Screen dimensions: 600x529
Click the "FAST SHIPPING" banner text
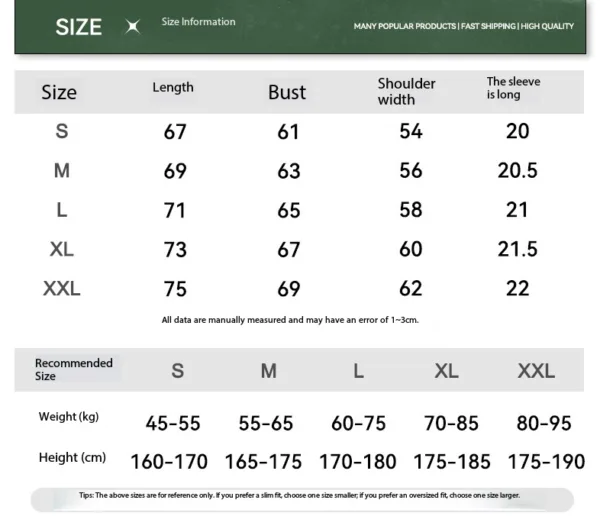click(x=488, y=26)
